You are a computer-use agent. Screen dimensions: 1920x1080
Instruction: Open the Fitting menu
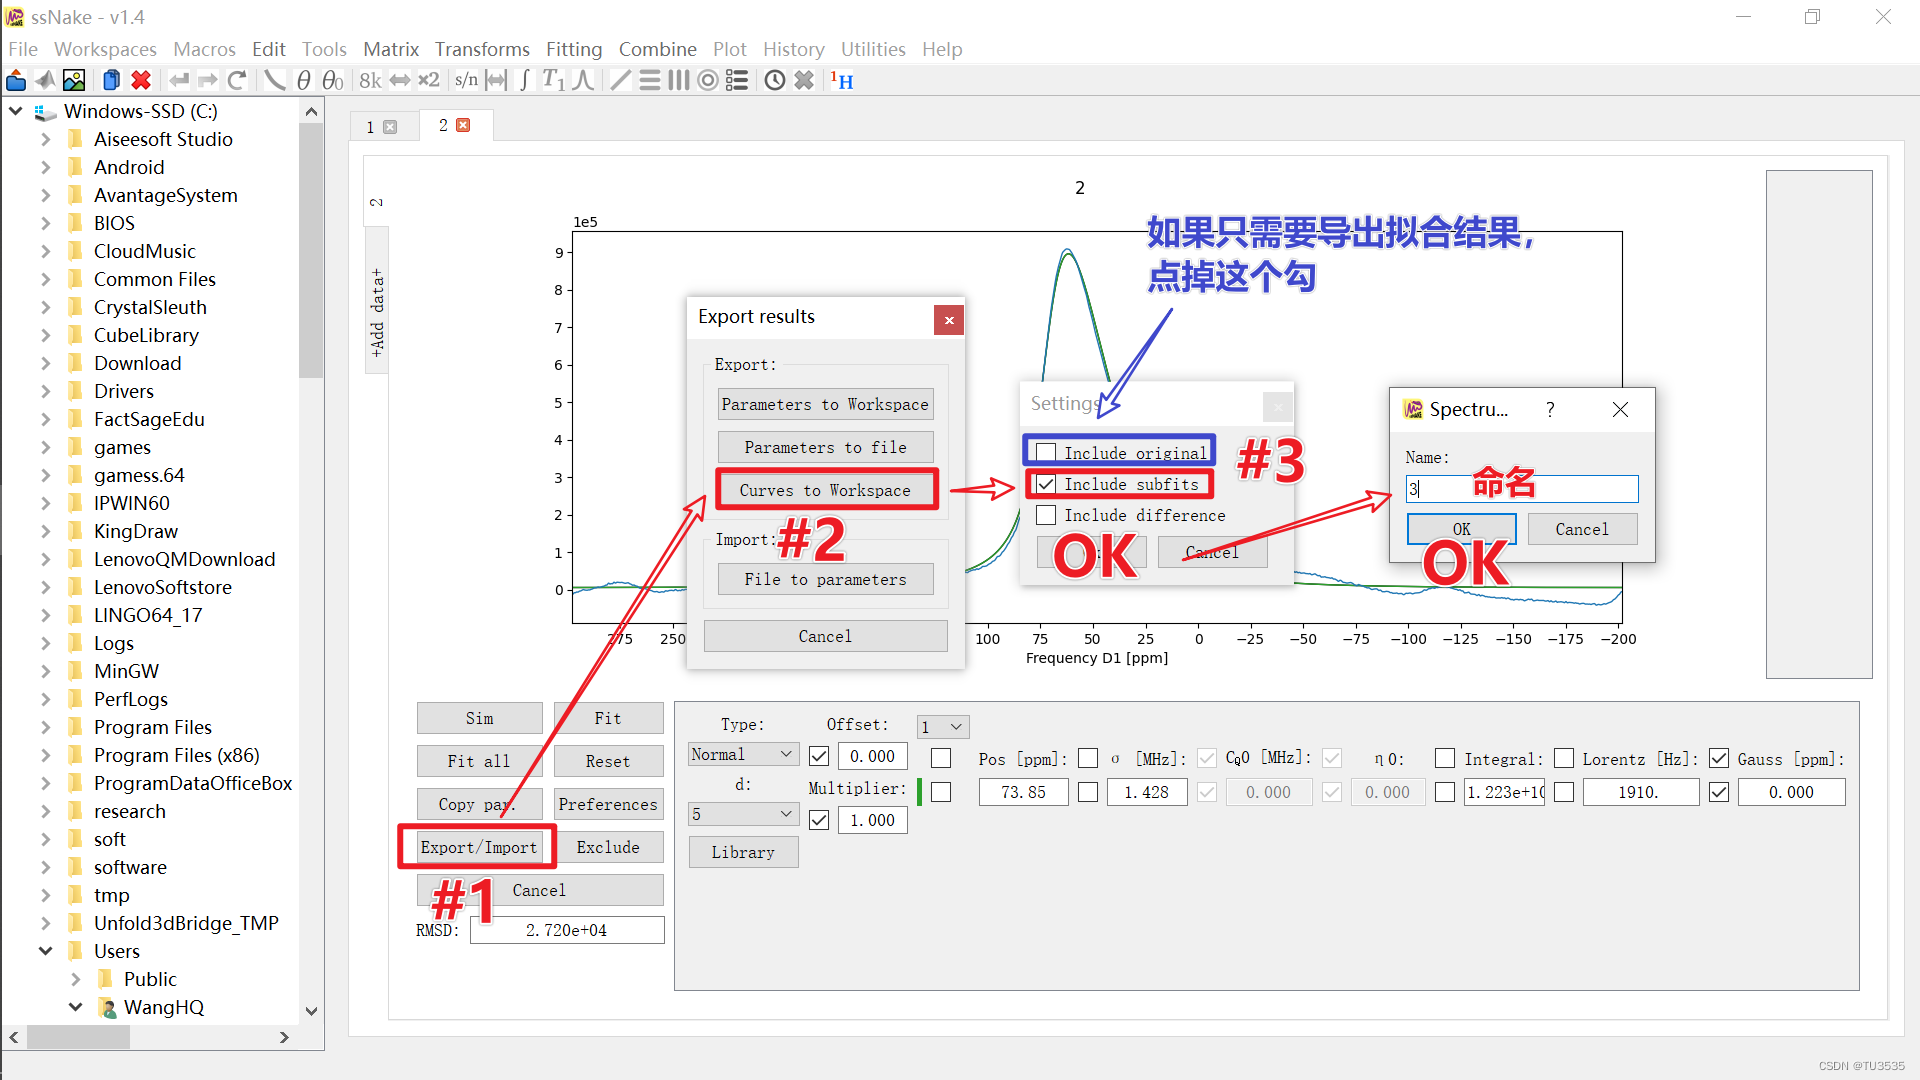click(x=573, y=48)
